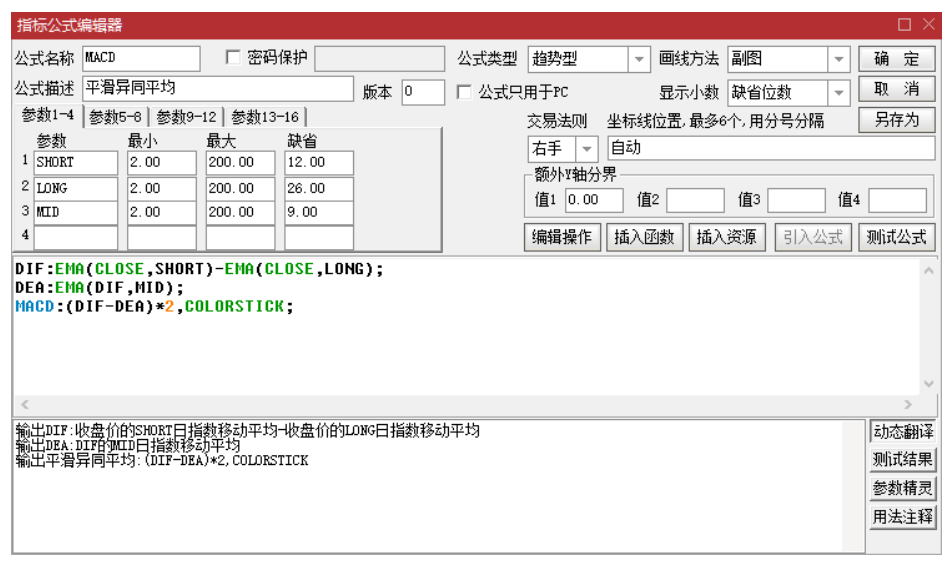The width and height of the screenshot is (948, 563).
Task: Open the 参数精灵 panel
Action: point(902,488)
